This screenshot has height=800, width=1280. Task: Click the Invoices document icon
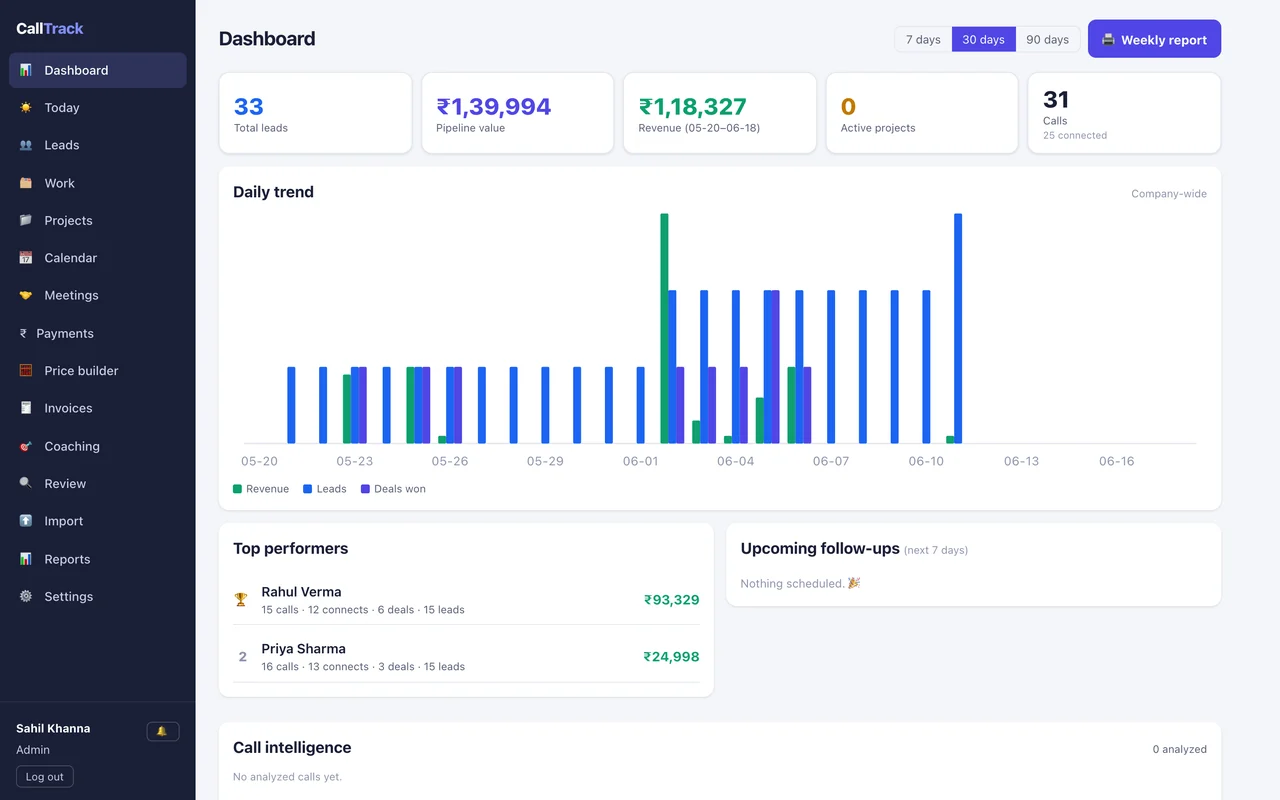point(26,408)
